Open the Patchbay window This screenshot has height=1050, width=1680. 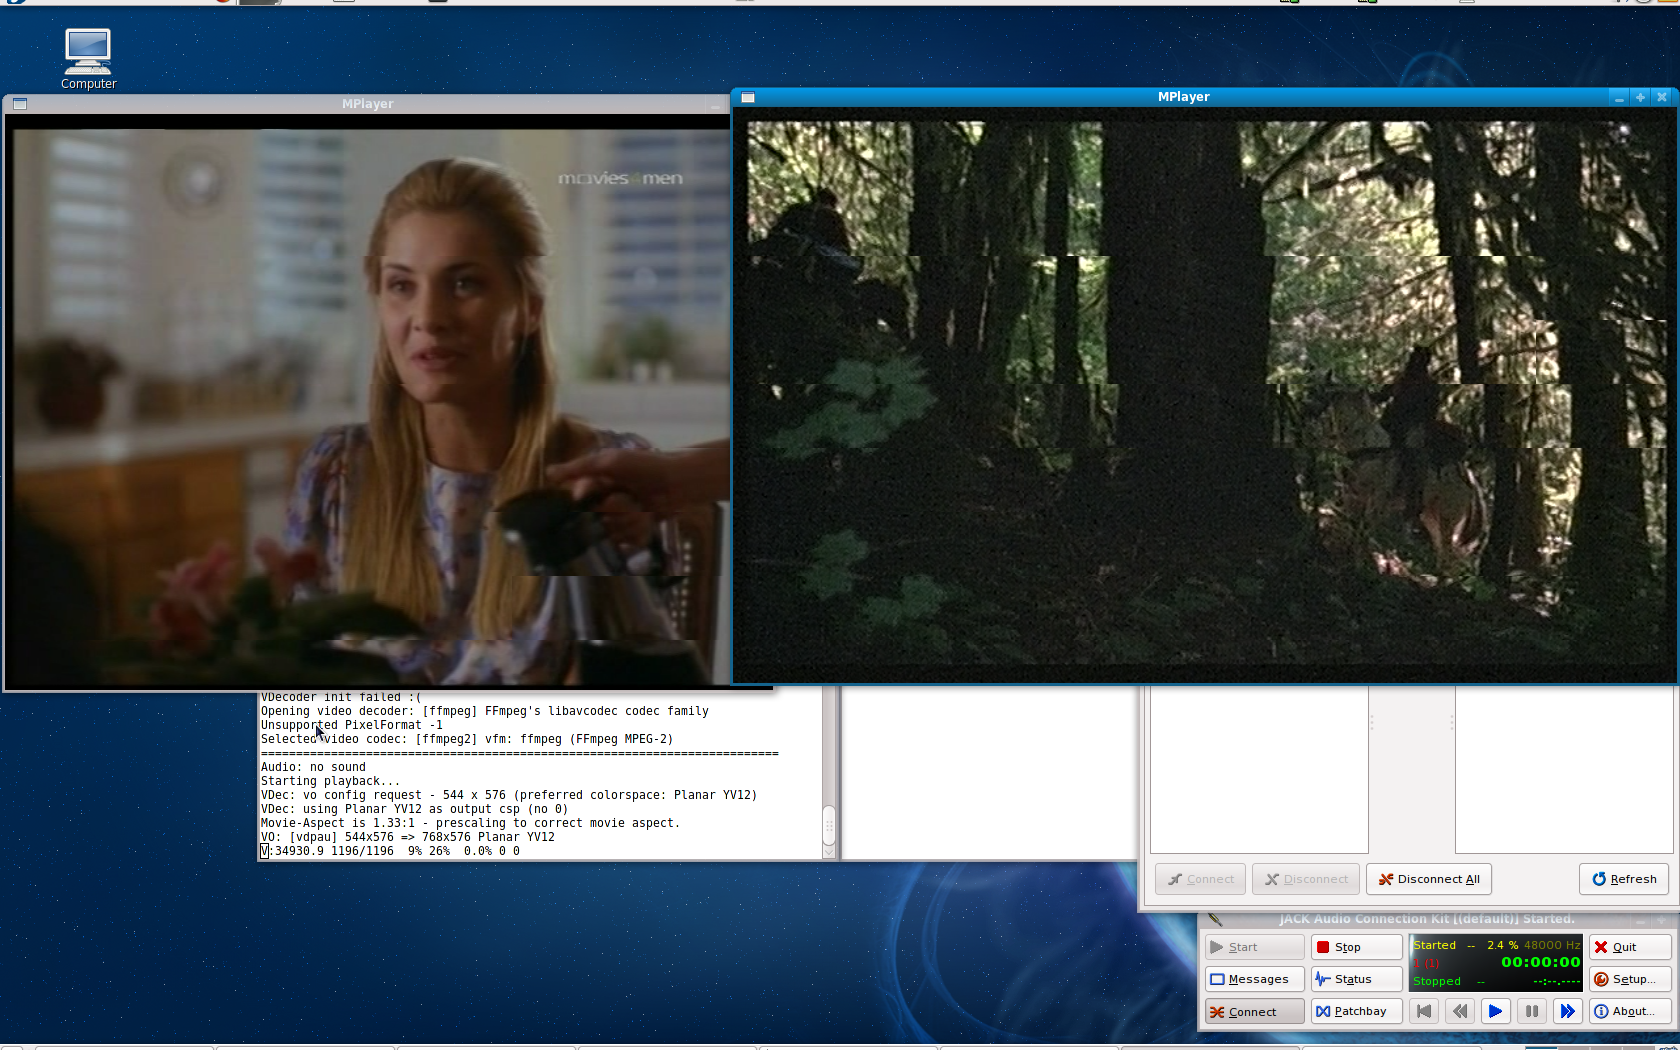[1357, 1011]
